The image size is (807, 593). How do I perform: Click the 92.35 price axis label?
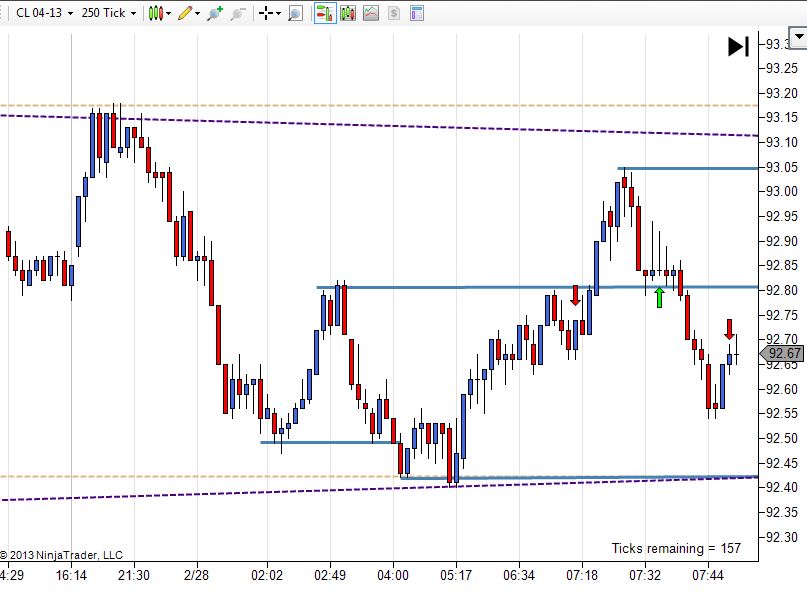click(782, 512)
